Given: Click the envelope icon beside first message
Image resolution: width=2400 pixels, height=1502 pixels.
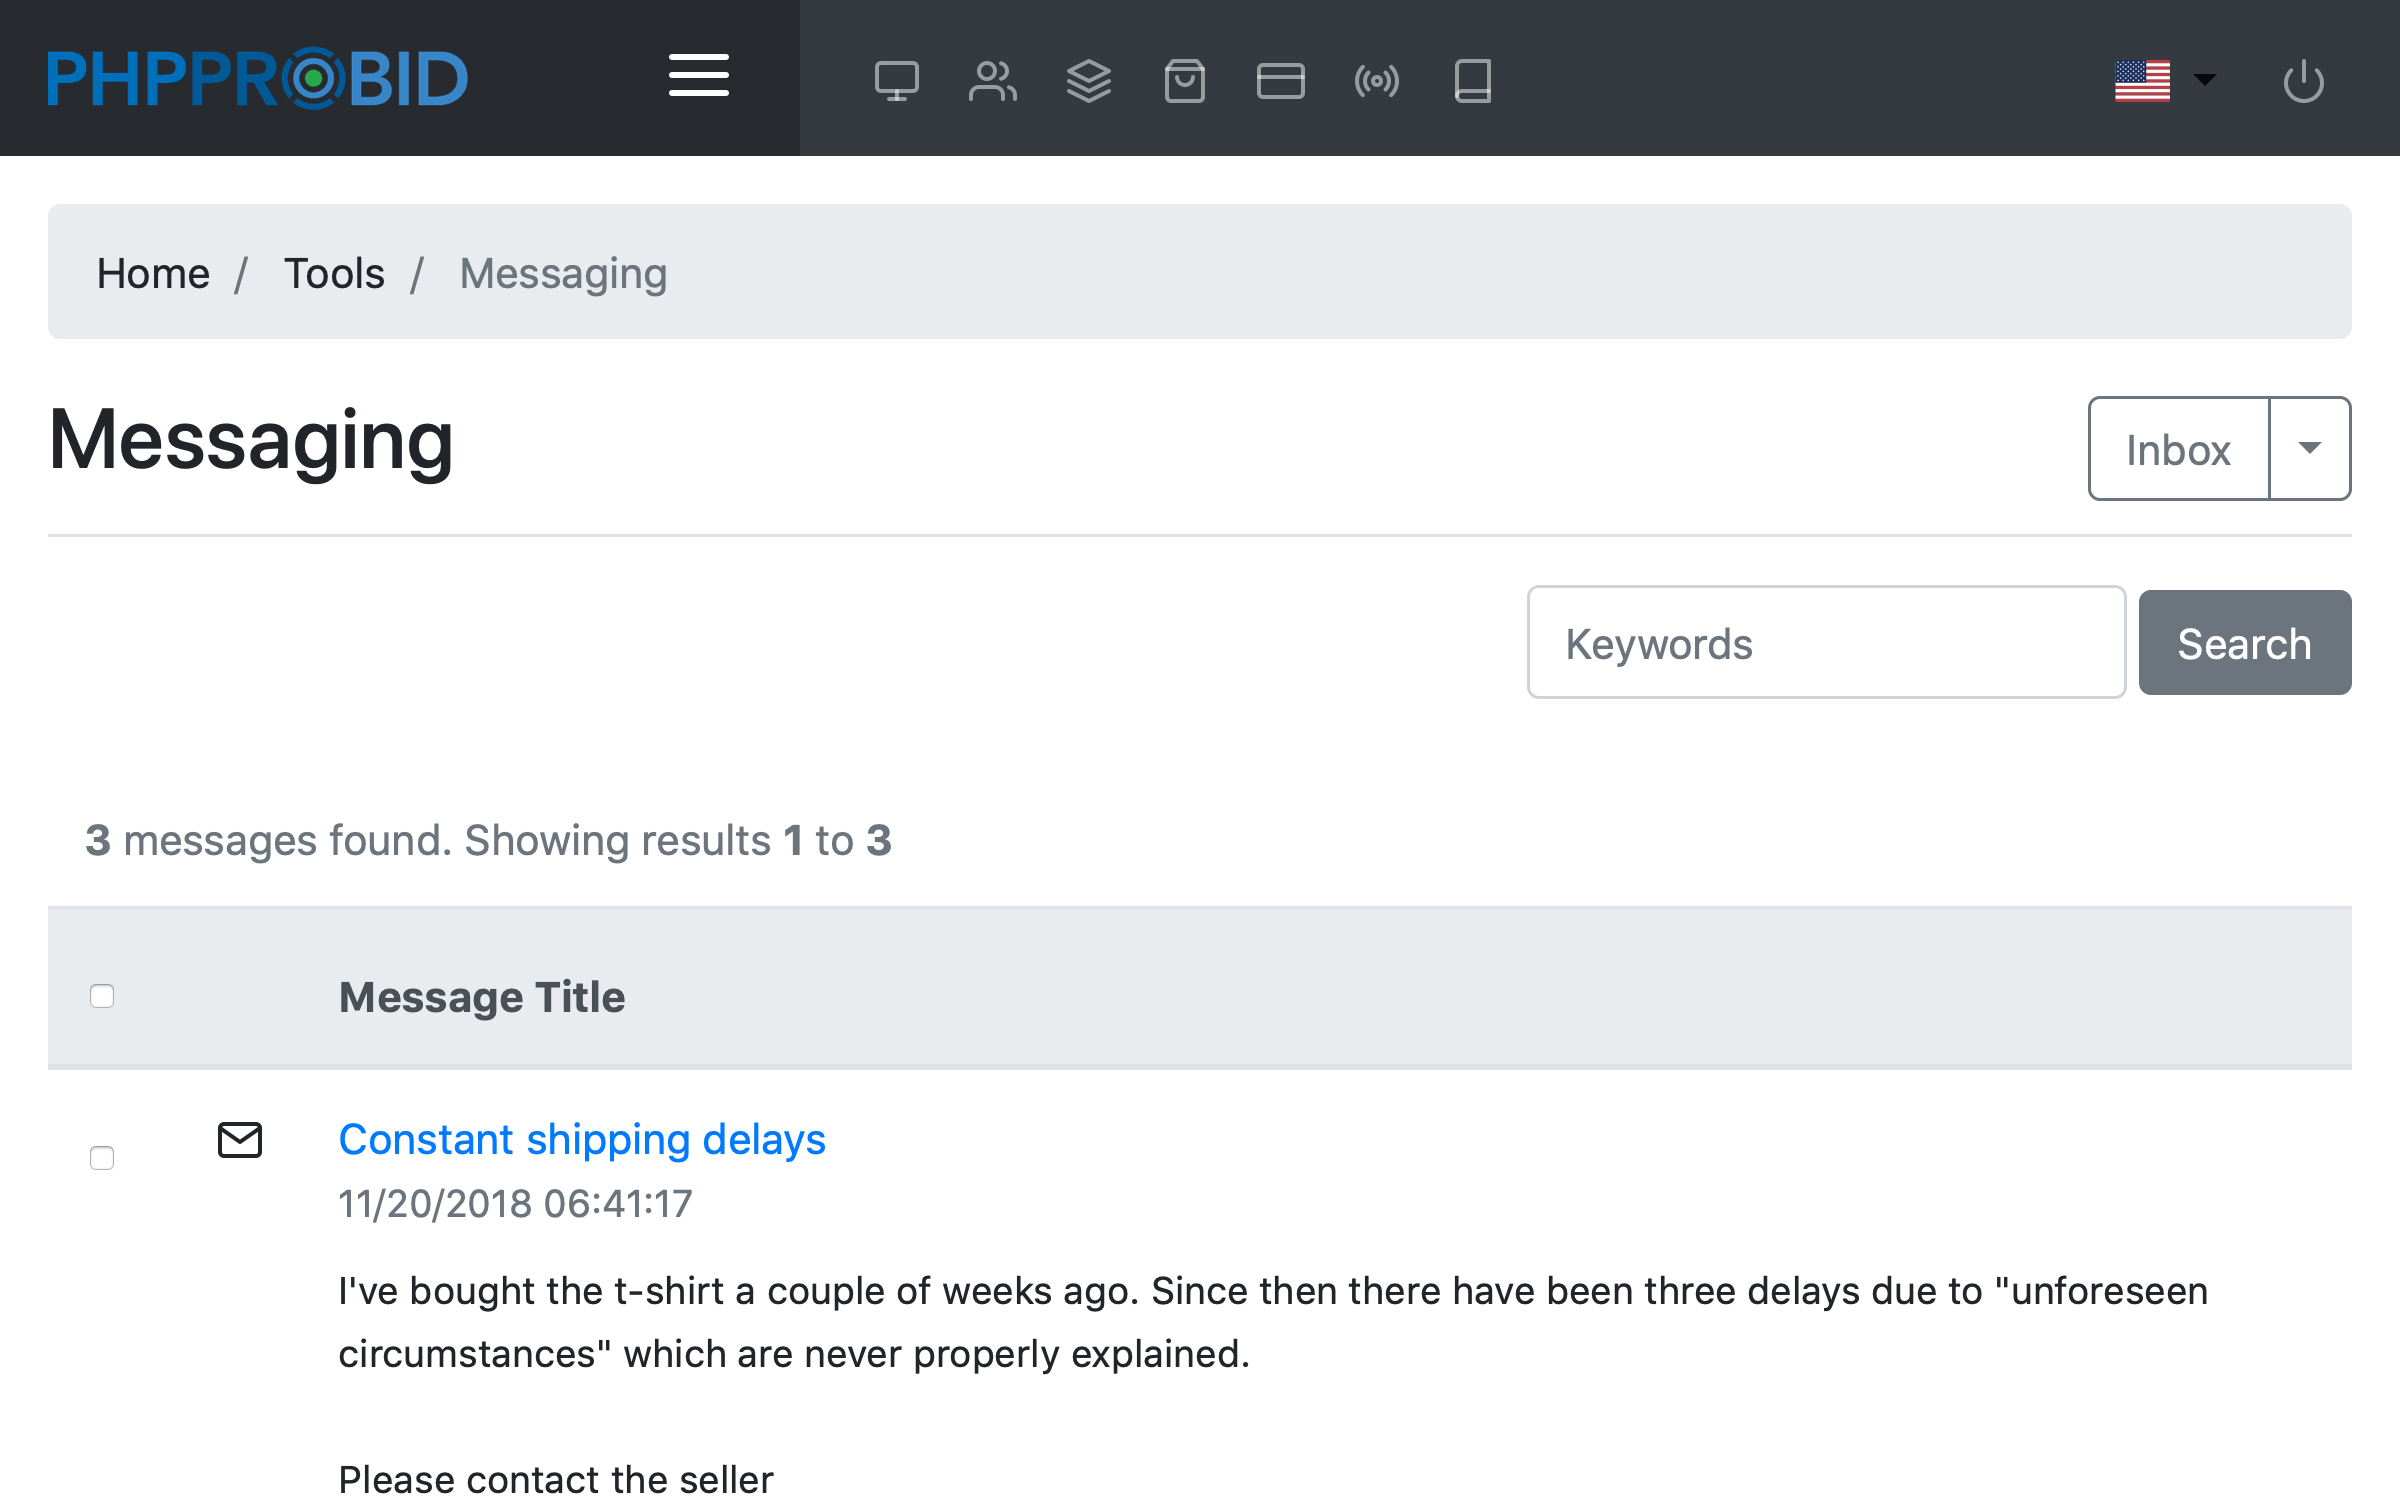Looking at the screenshot, I should pyautogui.click(x=240, y=1140).
